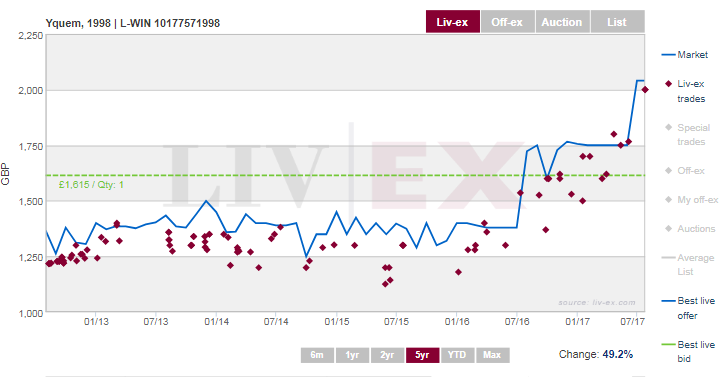Select the 6m time range
This screenshot has width=727, height=377.
click(317, 355)
